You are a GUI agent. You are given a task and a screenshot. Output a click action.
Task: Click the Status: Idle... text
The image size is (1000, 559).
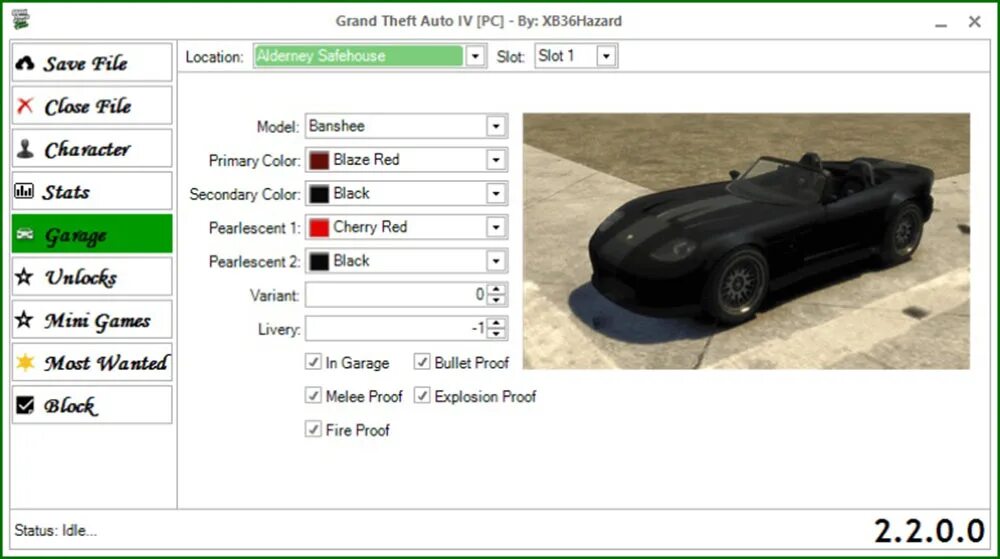(x=55, y=530)
